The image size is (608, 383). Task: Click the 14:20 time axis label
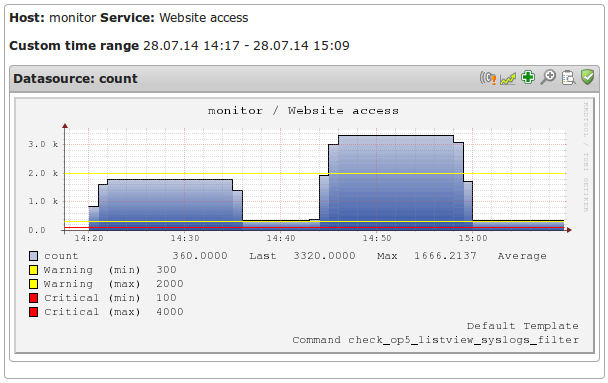[x=89, y=238]
